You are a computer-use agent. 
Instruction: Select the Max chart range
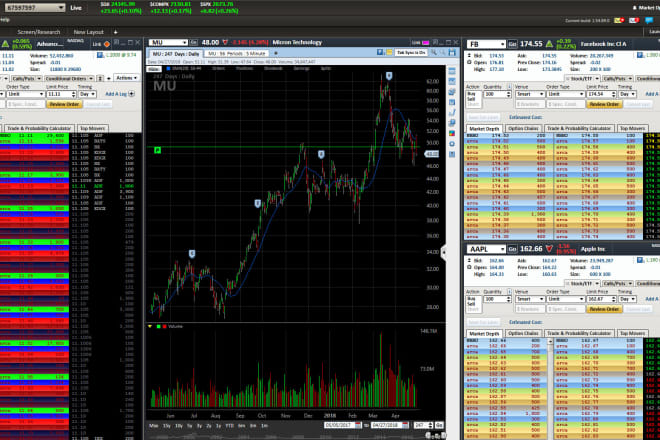[x=153, y=426]
